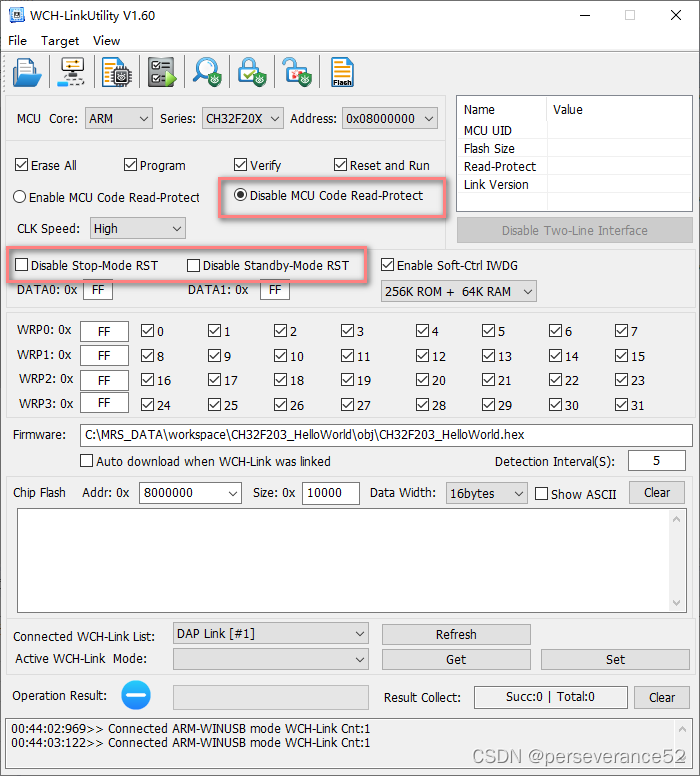Click the Link Version row

(x=574, y=185)
